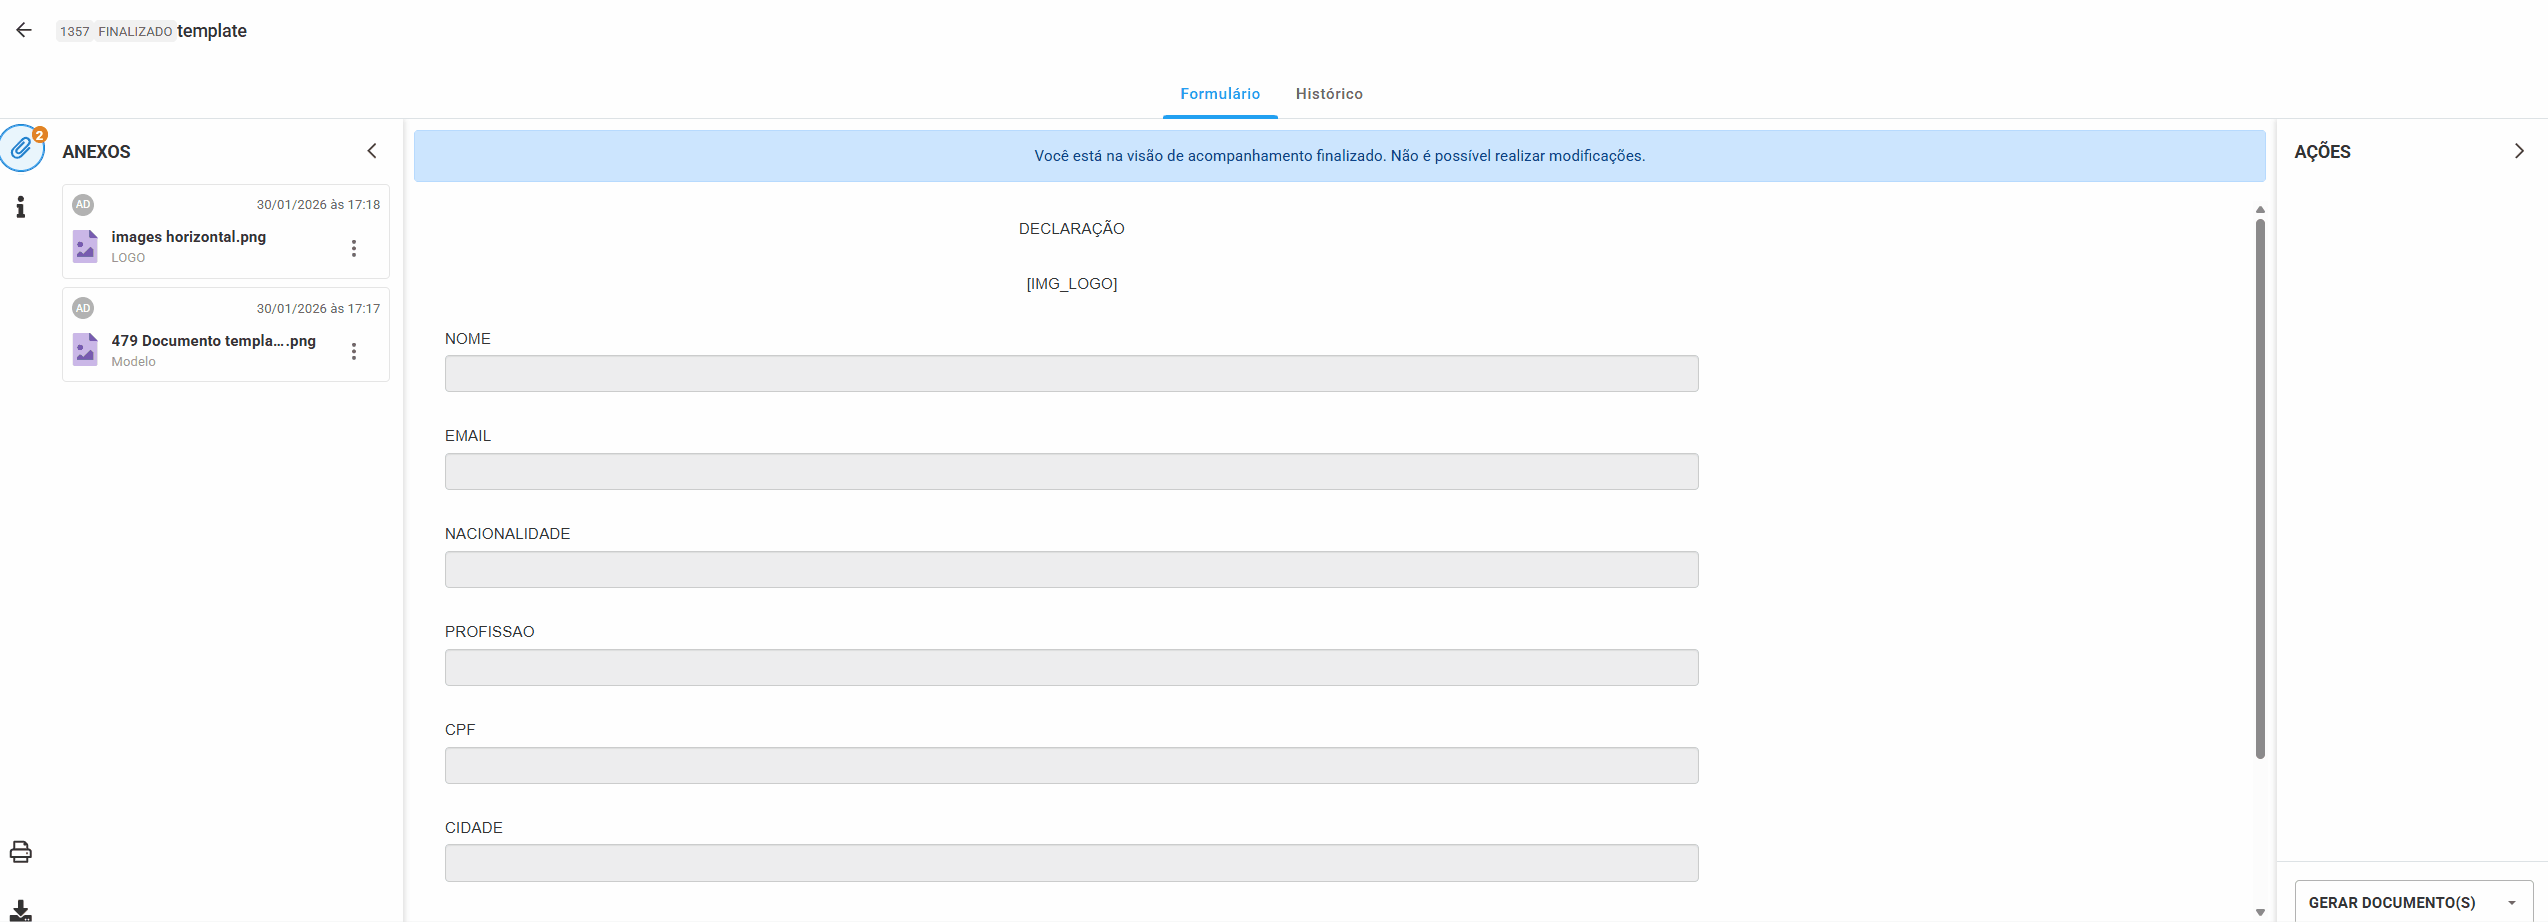
Task: Open options menu for 479 Documento template
Action: pyautogui.click(x=354, y=351)
